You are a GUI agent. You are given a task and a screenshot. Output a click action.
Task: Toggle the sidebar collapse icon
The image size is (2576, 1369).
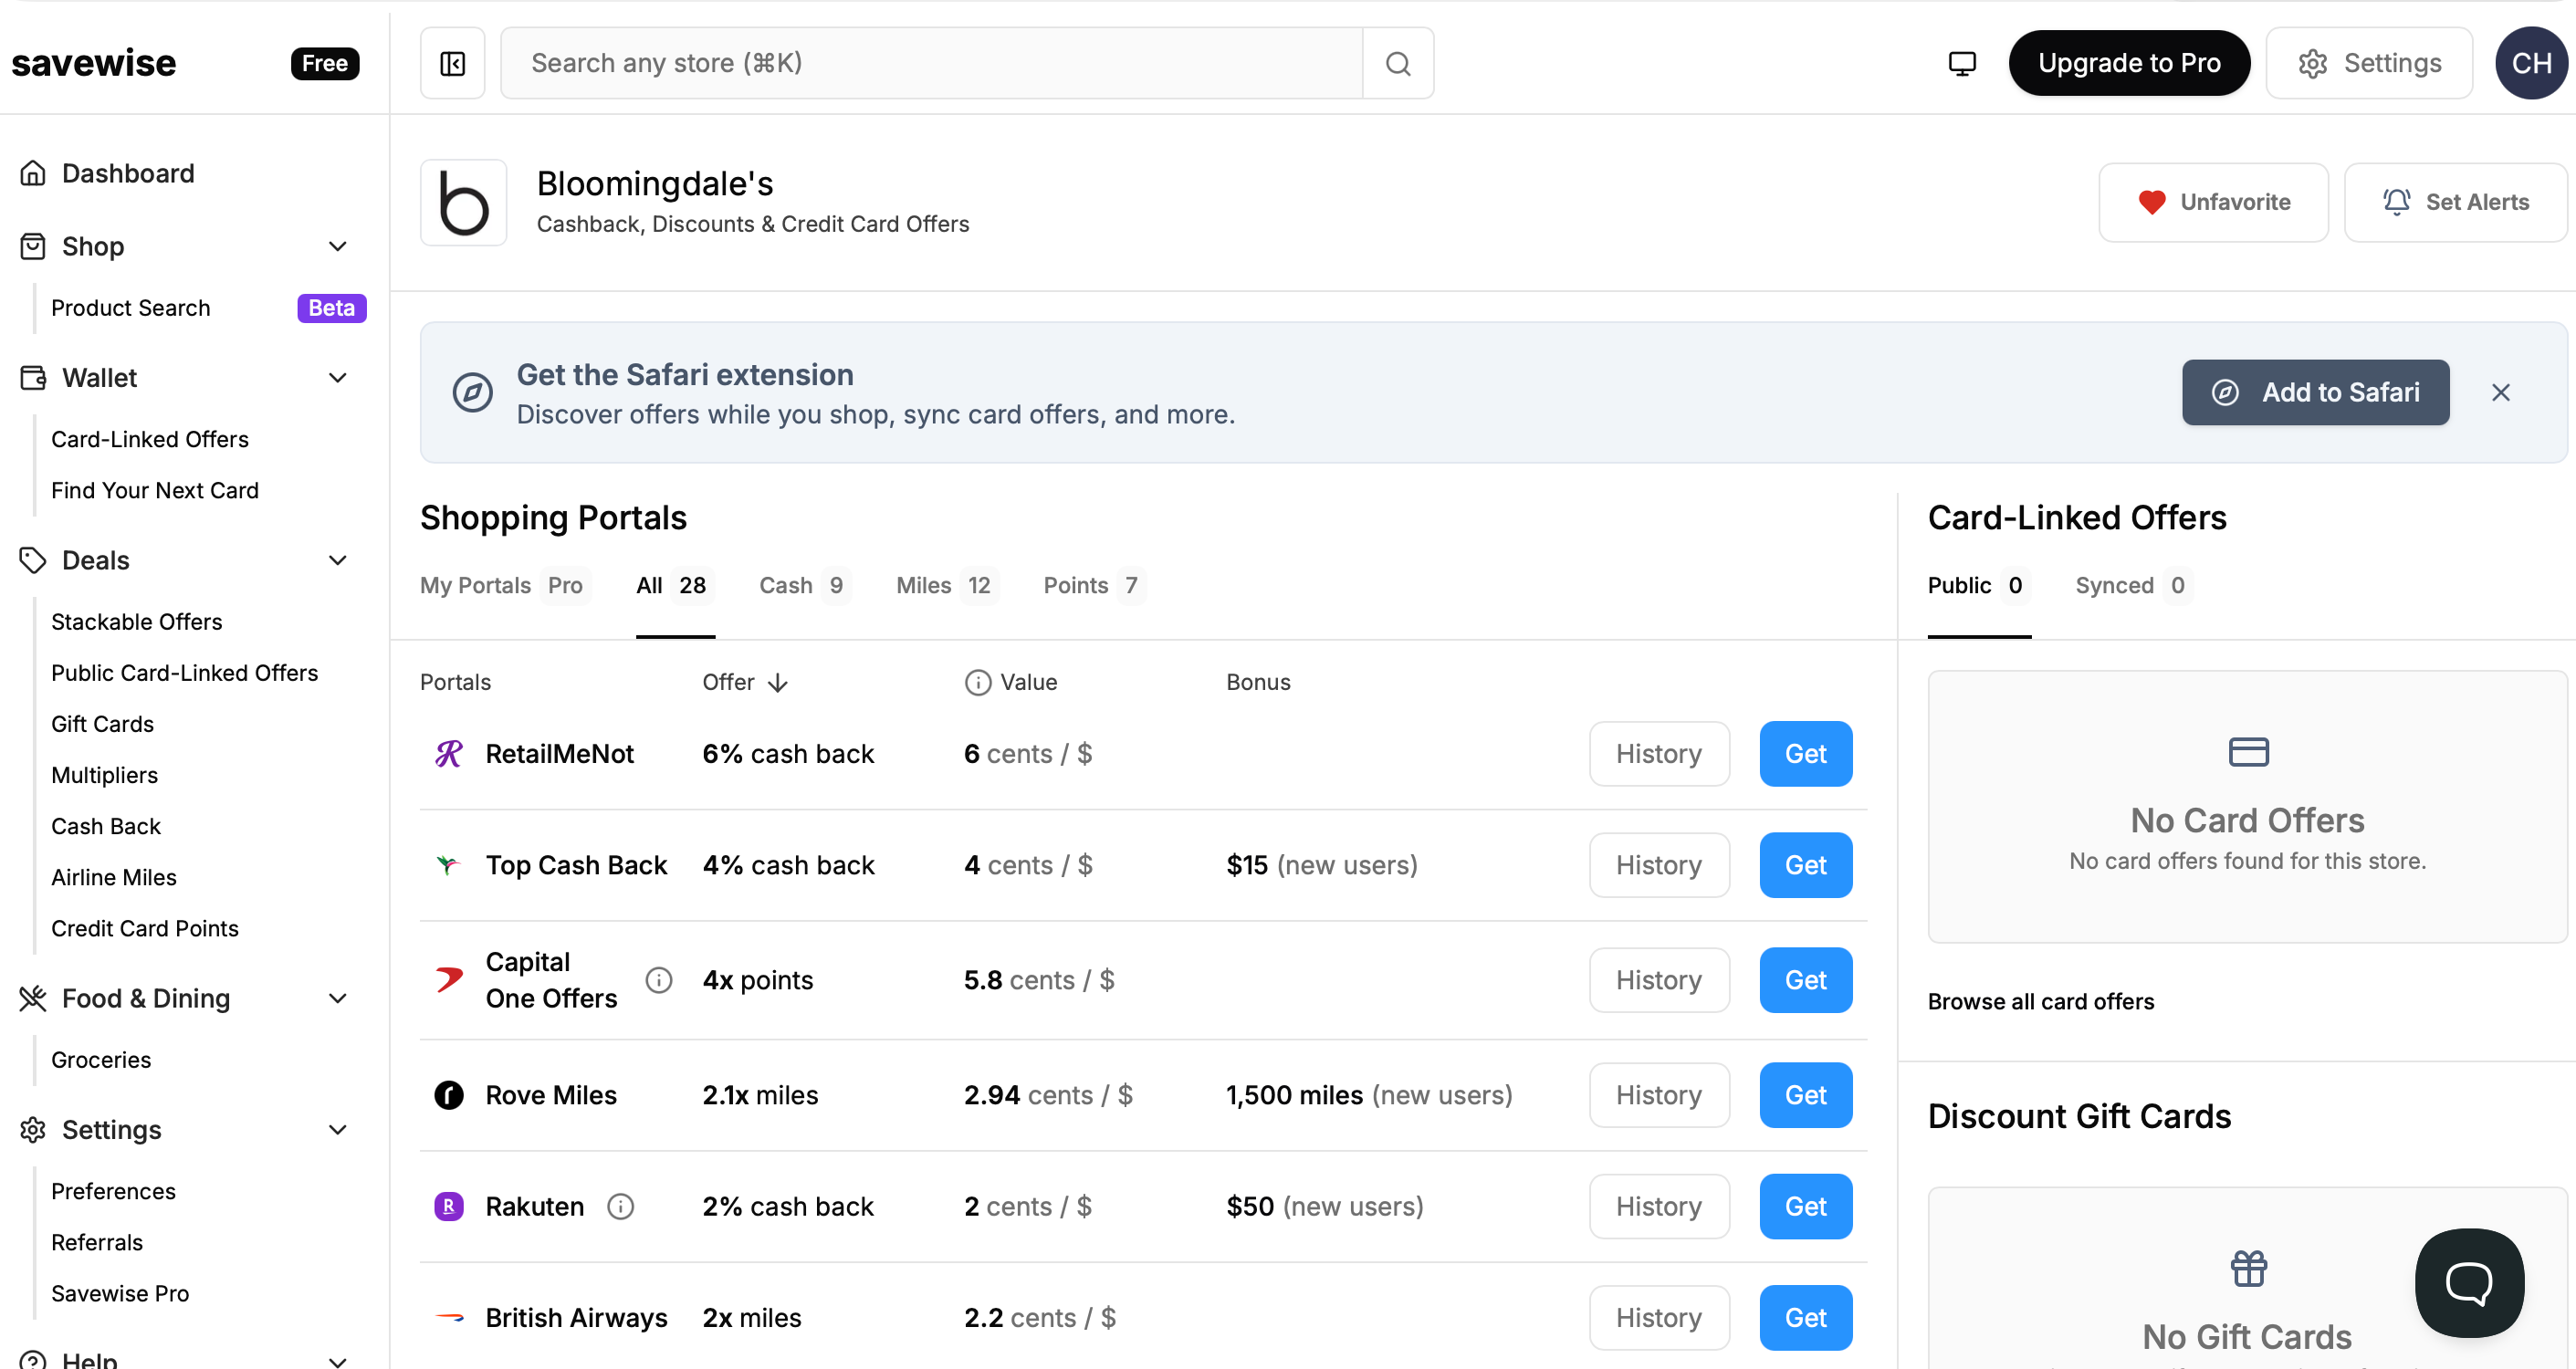(x=452, y=63)
